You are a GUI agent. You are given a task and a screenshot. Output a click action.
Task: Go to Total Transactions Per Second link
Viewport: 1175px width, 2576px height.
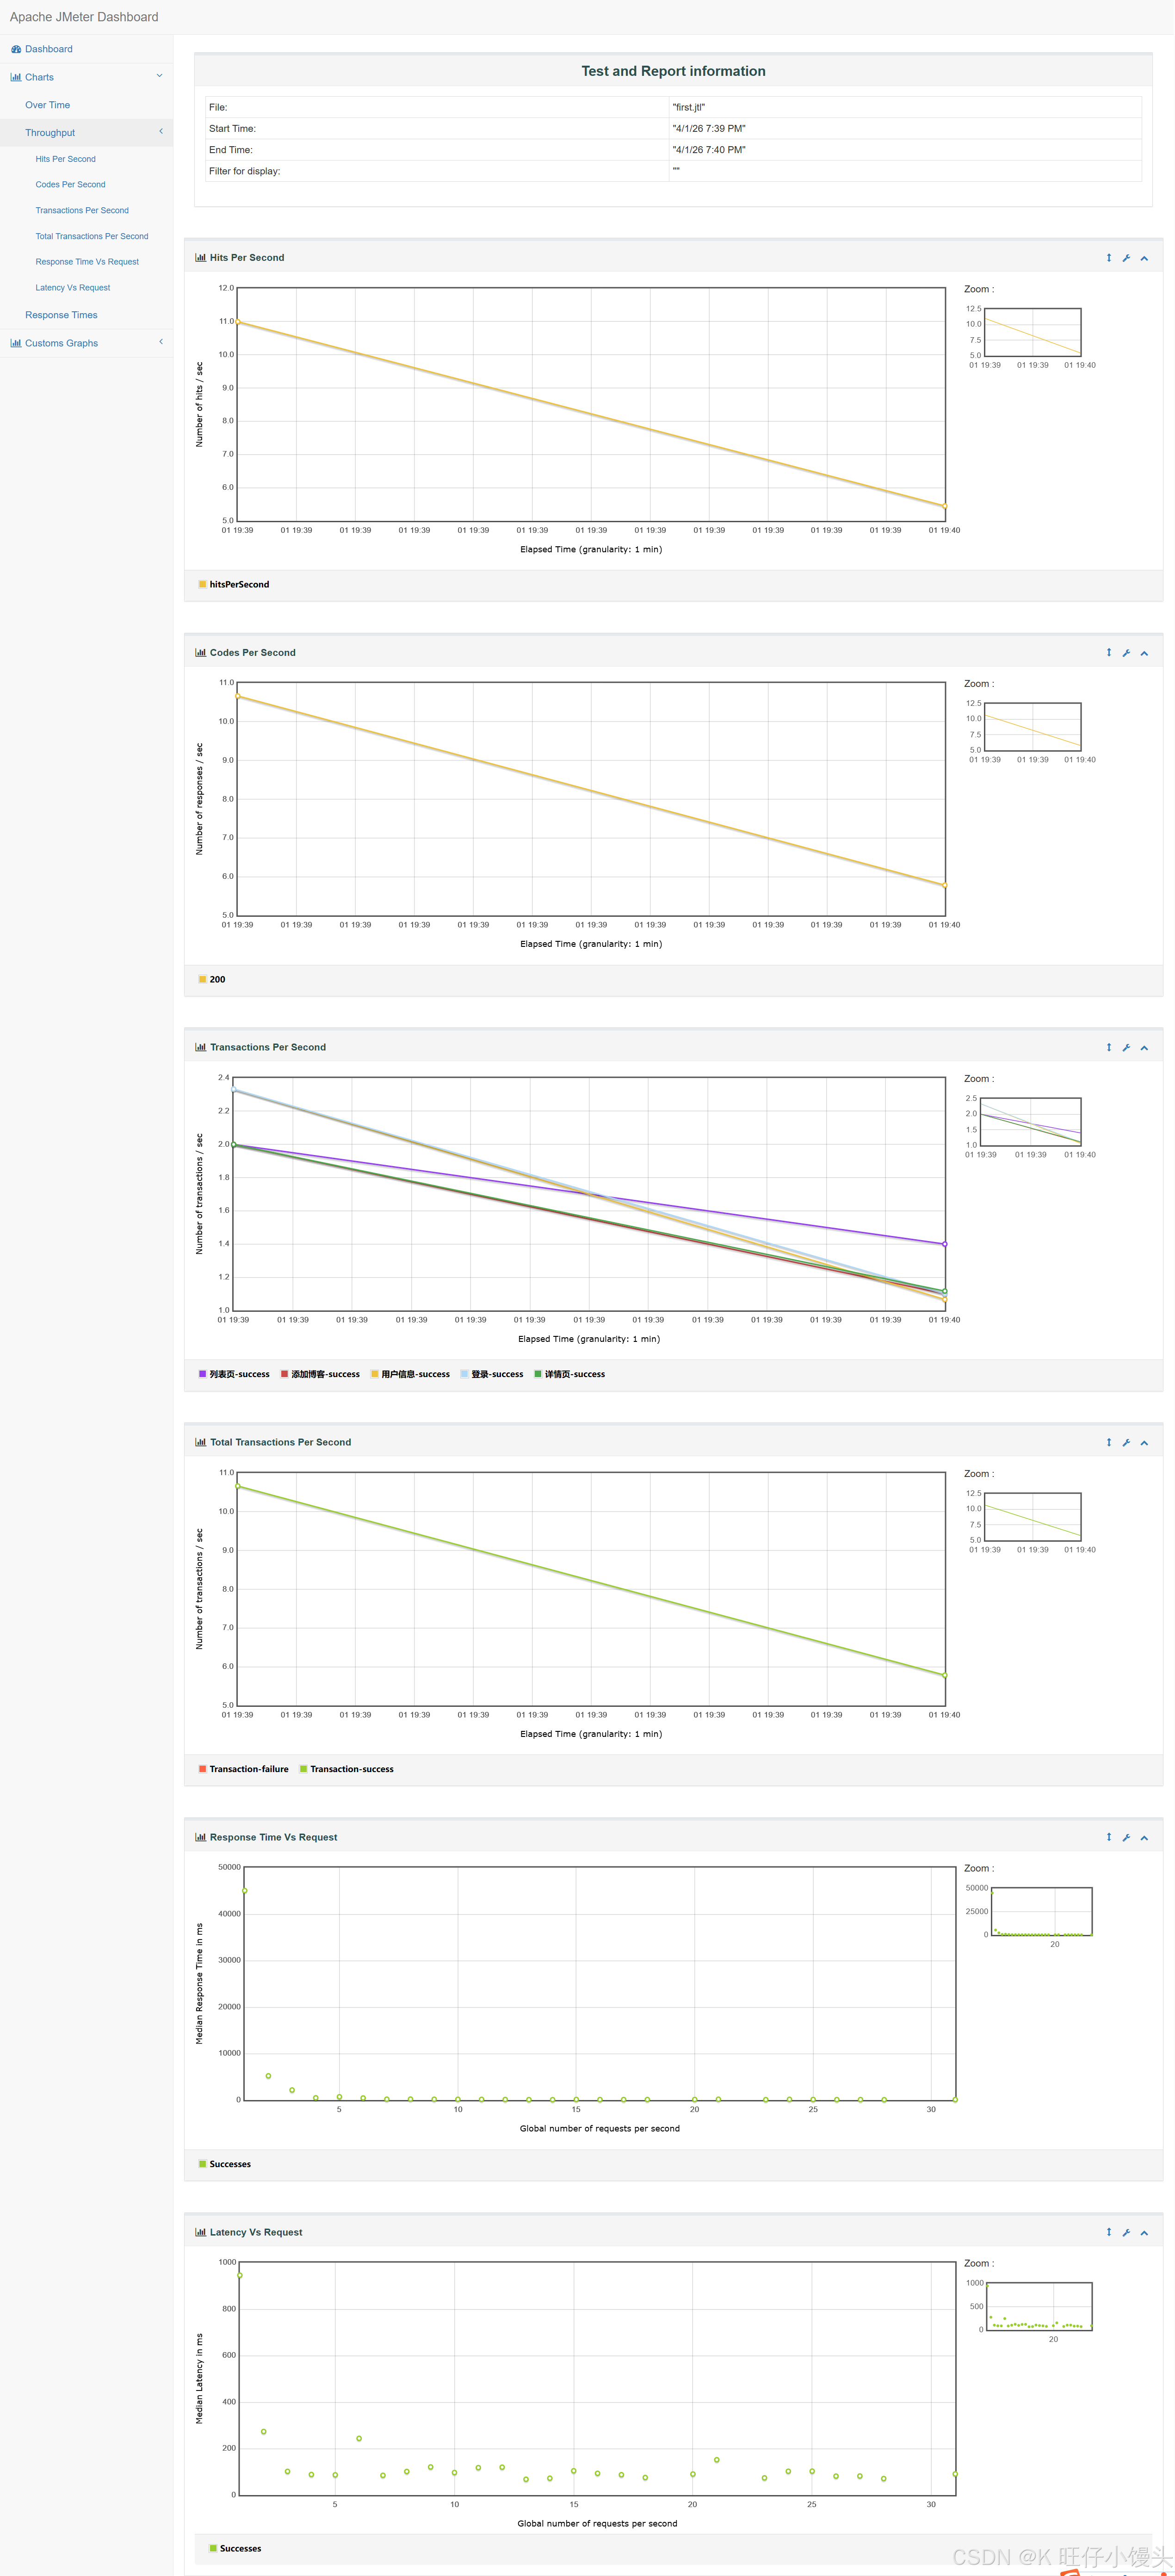click(x=91, y=236)
